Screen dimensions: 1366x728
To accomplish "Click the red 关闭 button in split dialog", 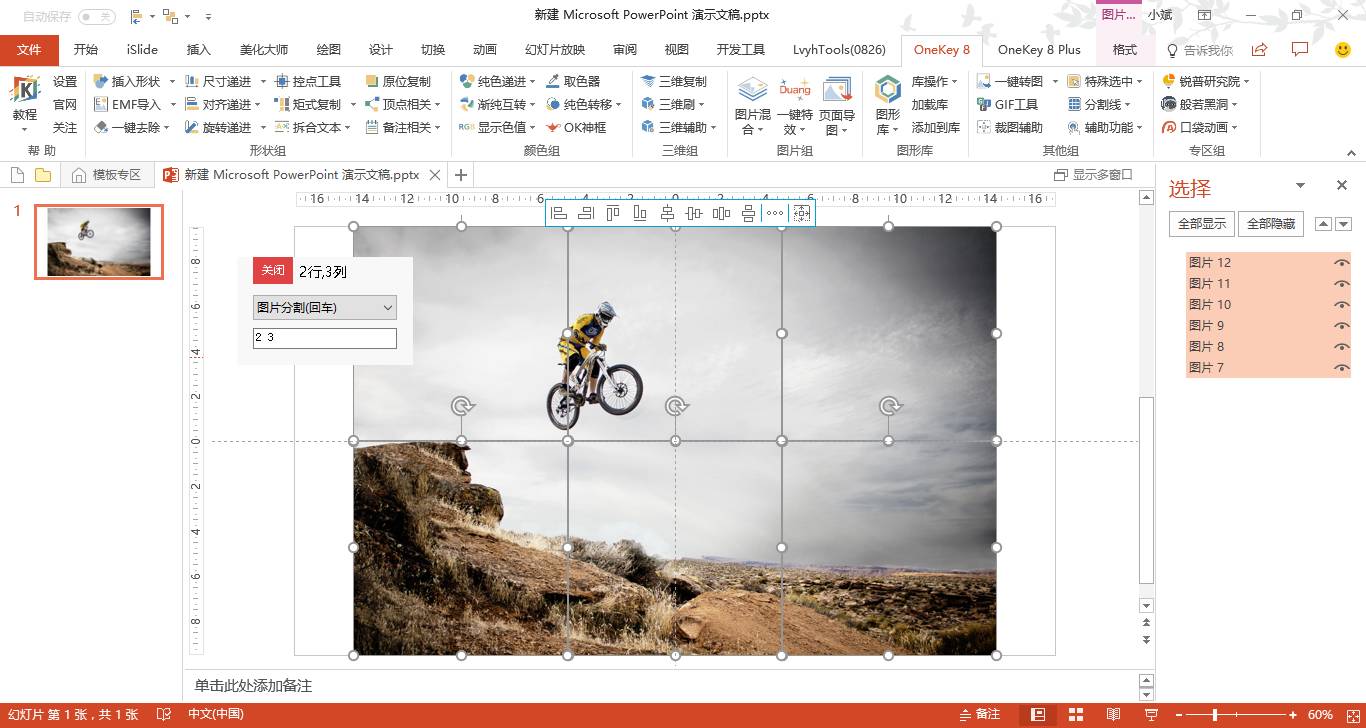I will click(273, 271).
